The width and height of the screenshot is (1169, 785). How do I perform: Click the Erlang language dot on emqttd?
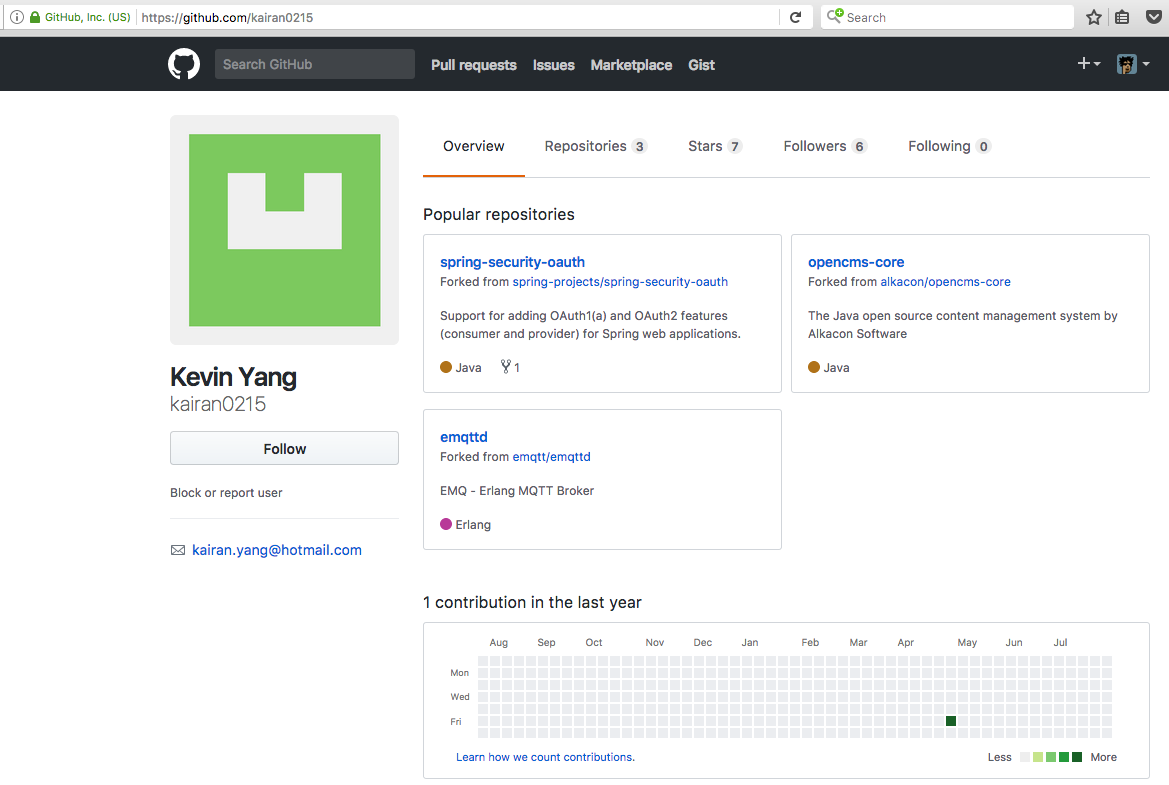446,524
